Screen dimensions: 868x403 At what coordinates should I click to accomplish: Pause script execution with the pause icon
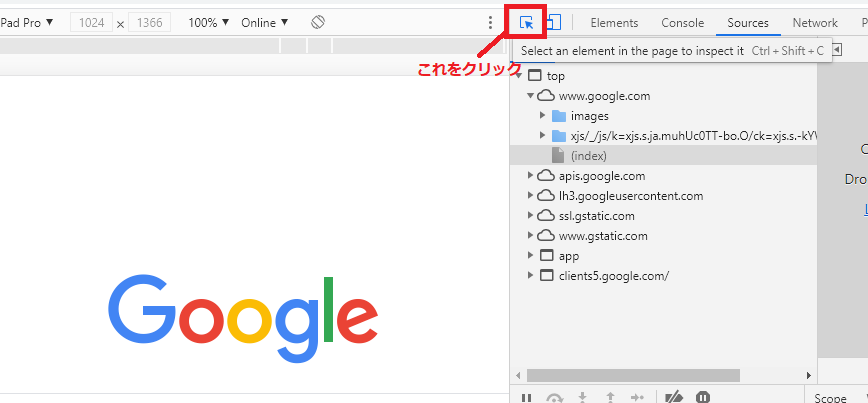click(526, 397)
